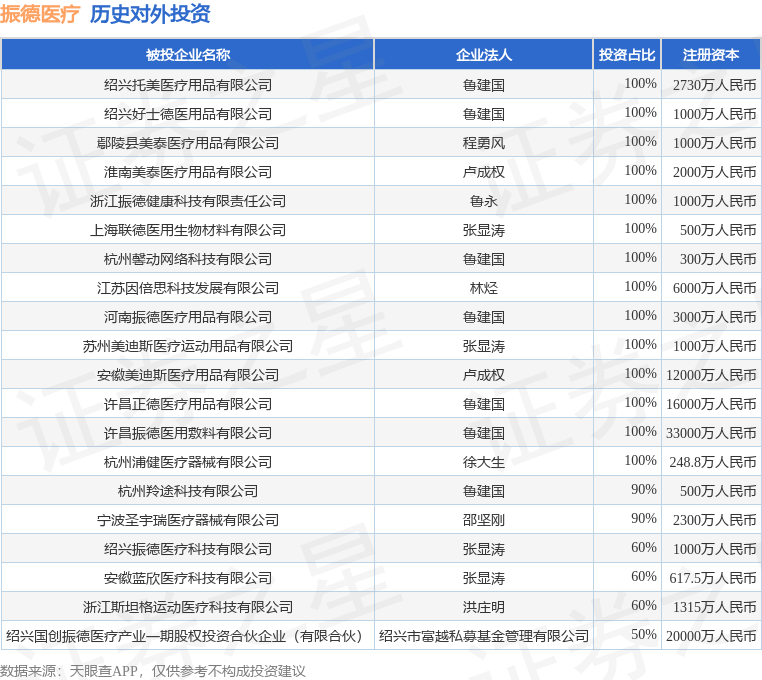Click the 投资占比 column header
Screen dimensions: 762x680
point(627,54)
